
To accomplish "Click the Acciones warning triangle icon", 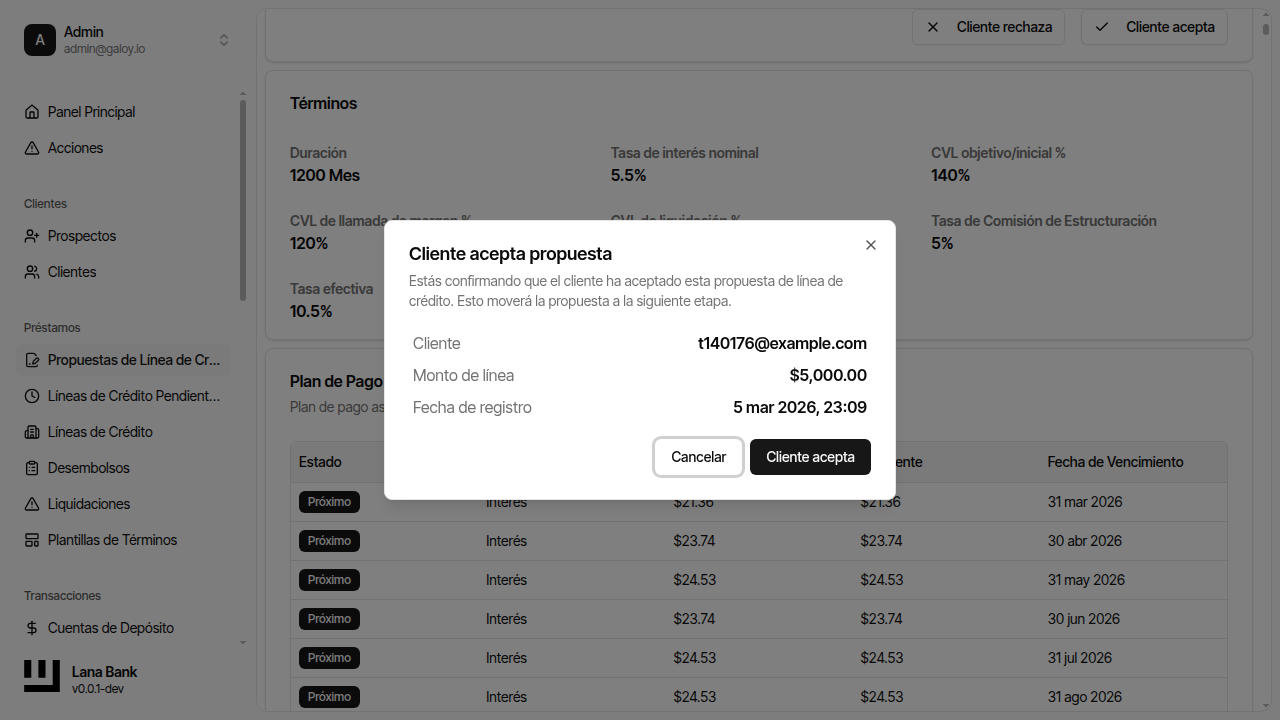I will pyautogui.click(x=32, y=148).
